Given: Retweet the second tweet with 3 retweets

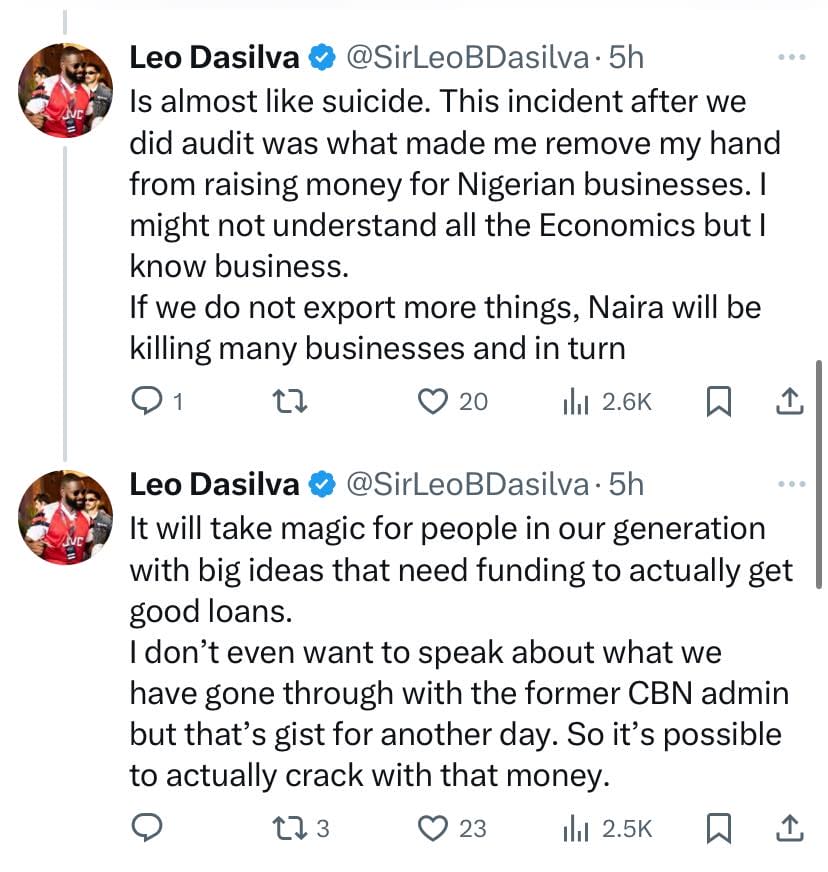Looking at the screenshot, I should point(289,828).
